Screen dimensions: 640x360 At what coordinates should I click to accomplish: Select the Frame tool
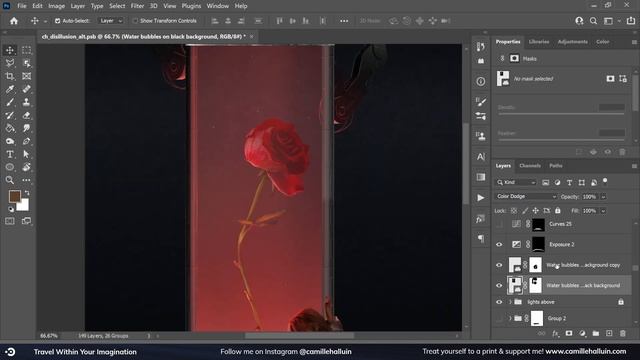coord(27,76)
